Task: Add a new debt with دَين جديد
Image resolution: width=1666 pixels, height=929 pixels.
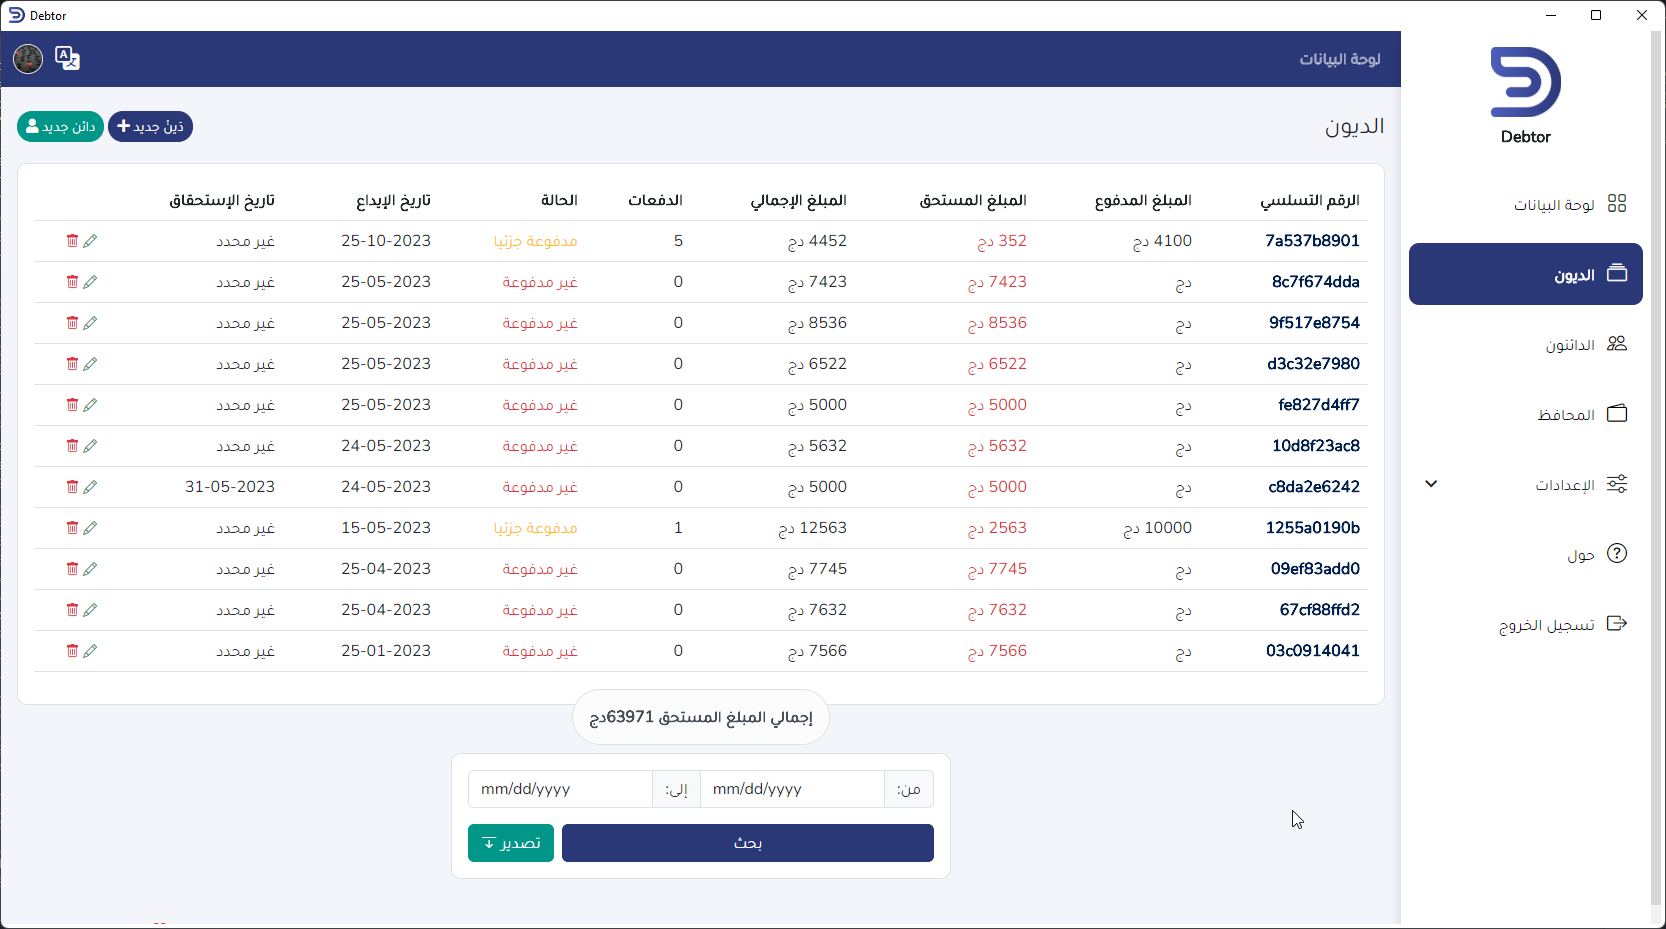Action: pos(150,127)
